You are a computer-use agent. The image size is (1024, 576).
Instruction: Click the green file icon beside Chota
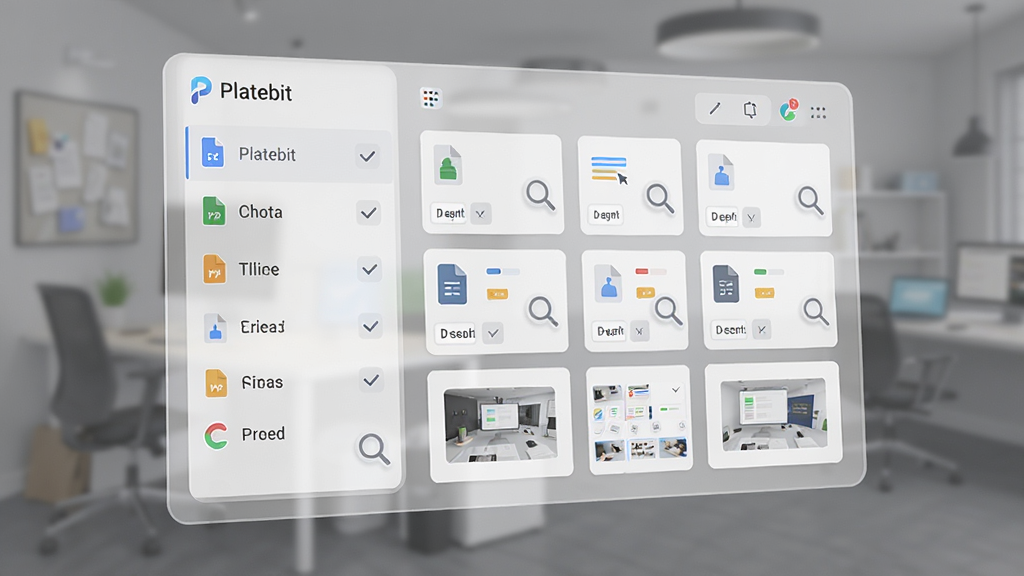tap(214, 212)
